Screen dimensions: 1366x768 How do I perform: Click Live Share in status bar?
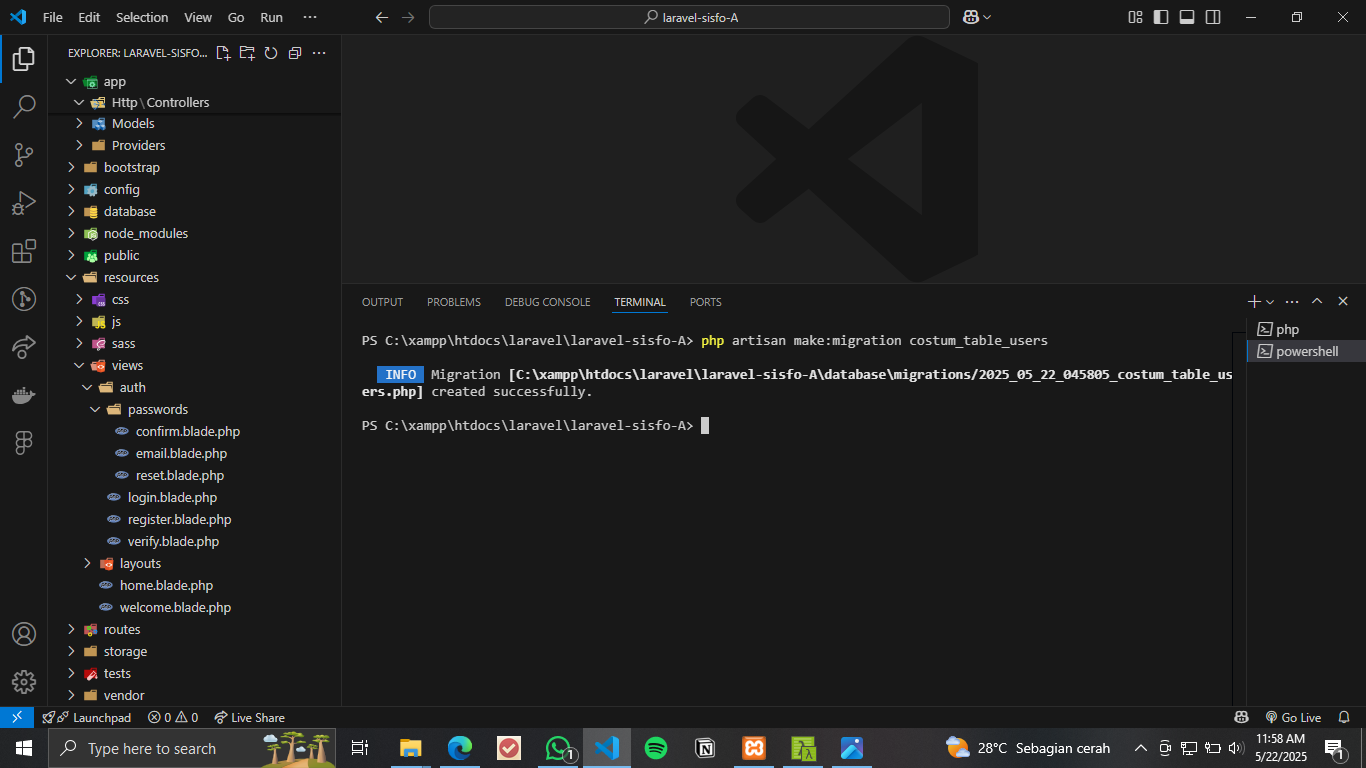[250, 717]
